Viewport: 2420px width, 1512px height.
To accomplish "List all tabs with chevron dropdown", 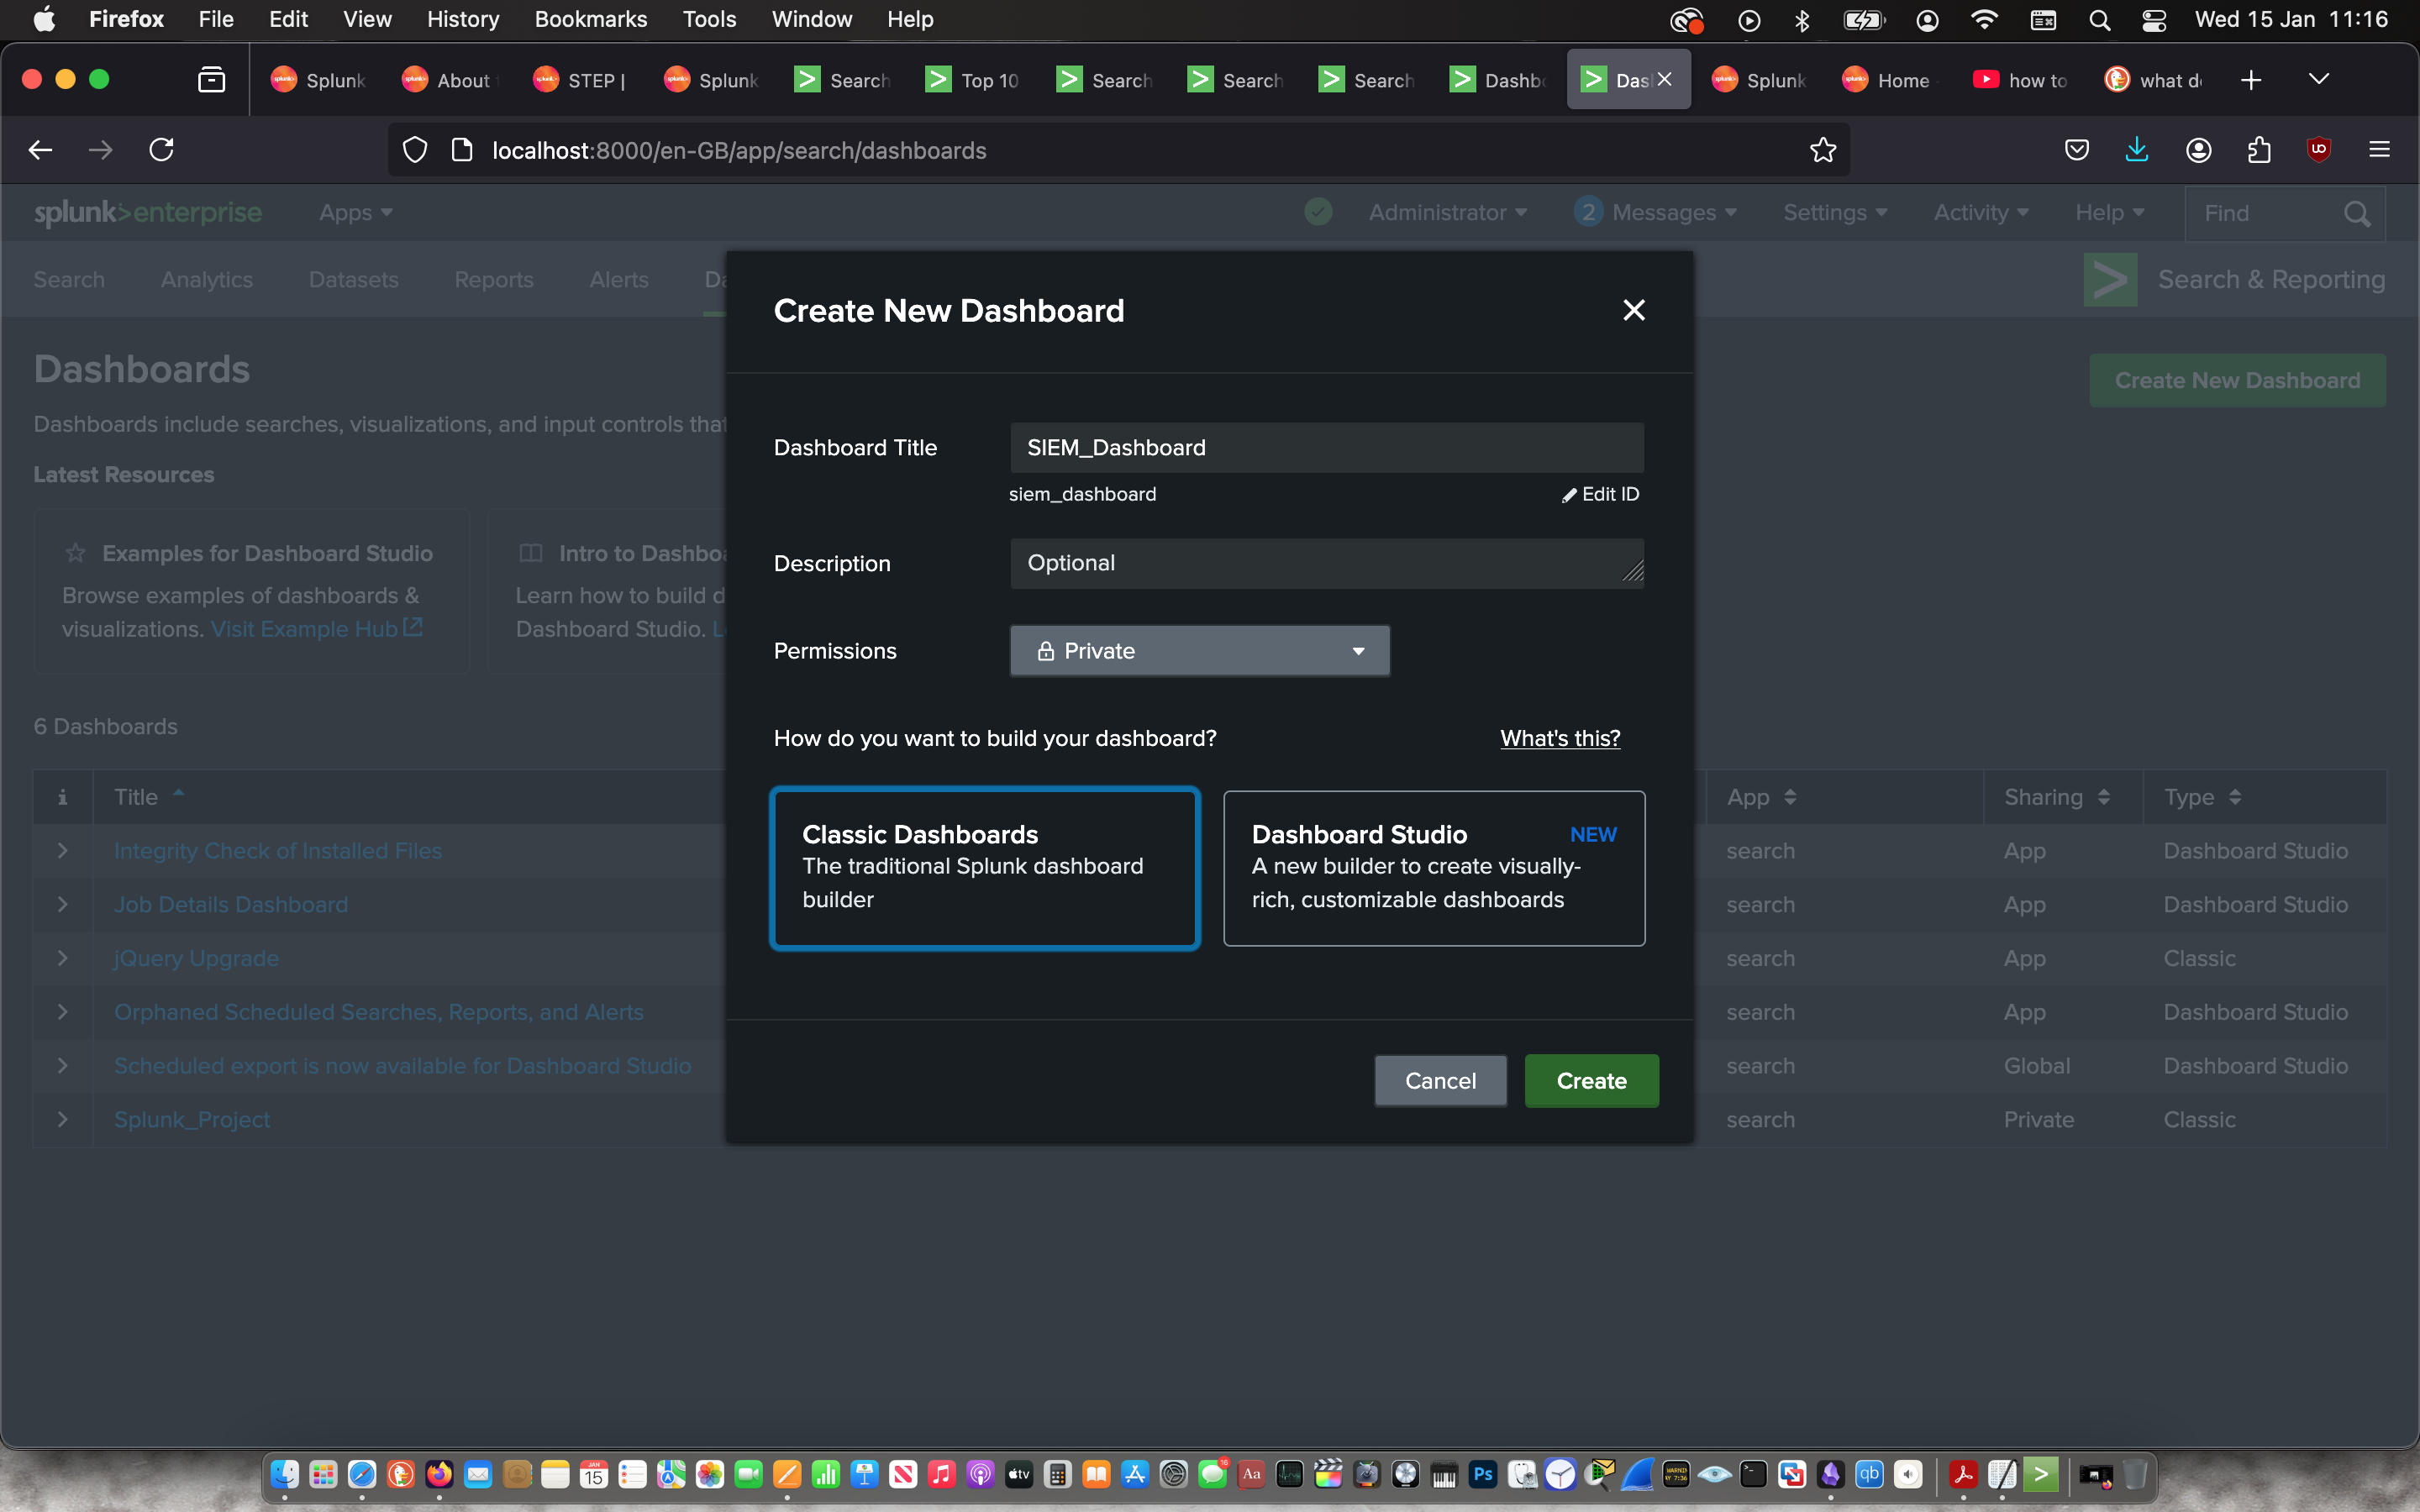I will [2318, 79].
